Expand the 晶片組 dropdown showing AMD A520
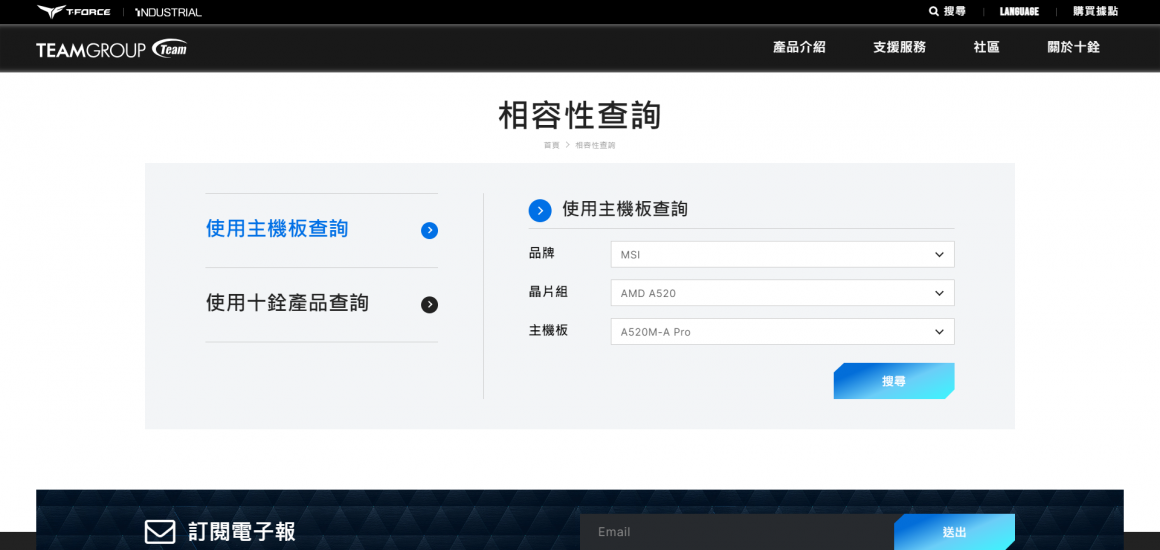The height and width of the screenshot is (550, 1160). click(782, 293)
